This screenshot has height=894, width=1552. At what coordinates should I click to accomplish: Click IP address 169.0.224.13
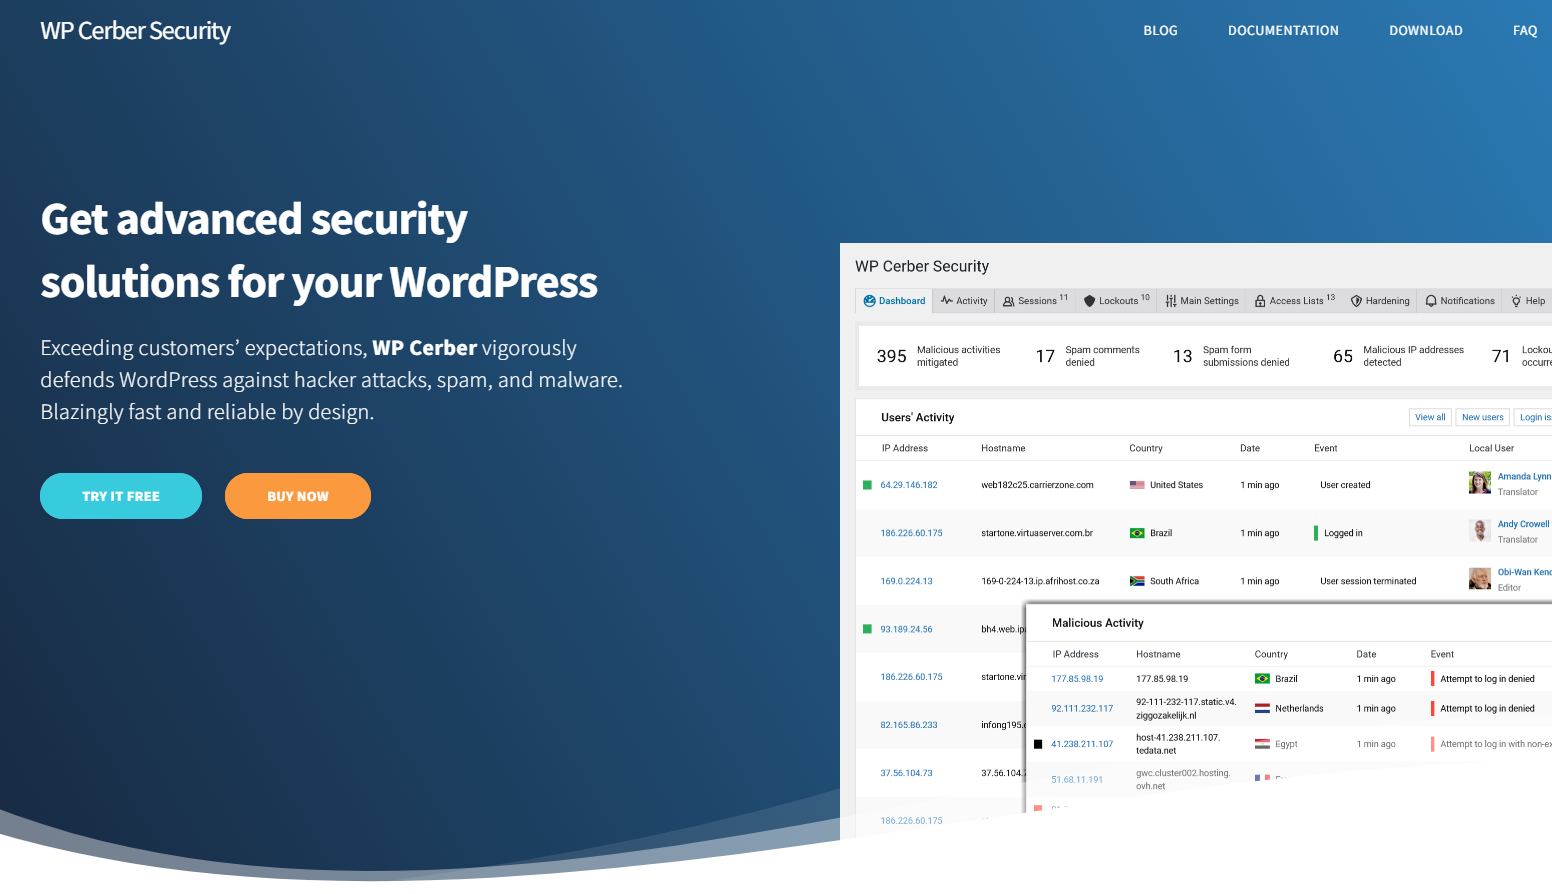point(906,581)
